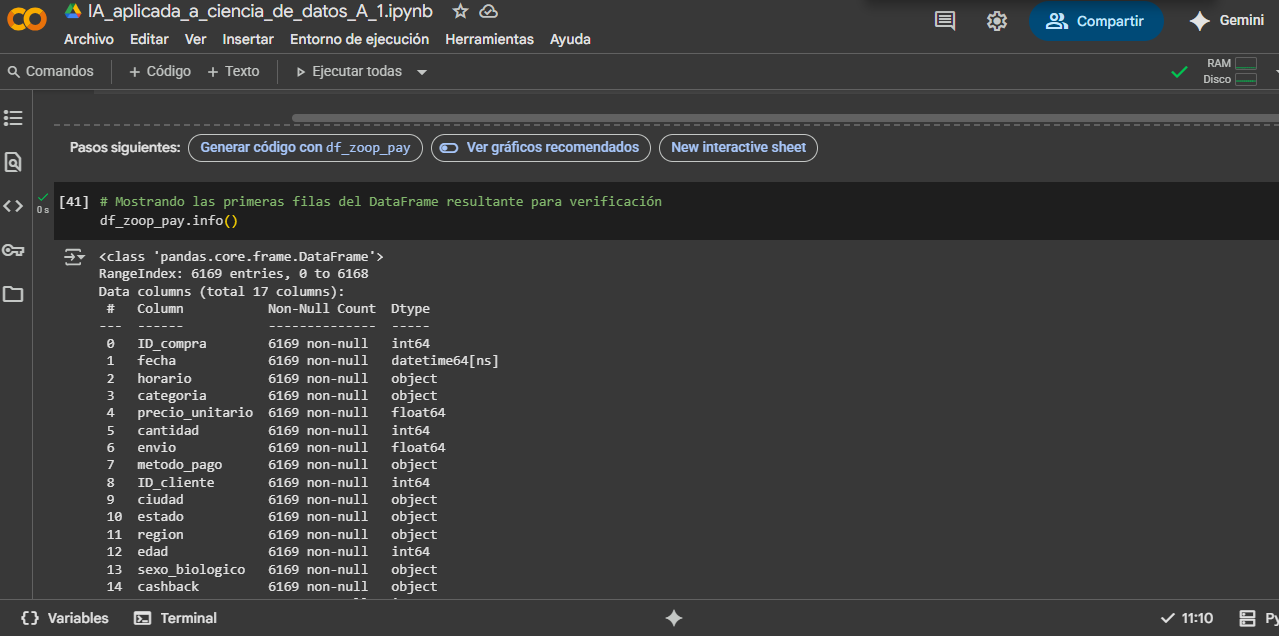The height and width of the screenshot is (636, 1279).
Task: Click the RangeIndex 6169 entries output line
Action: click(x=234, y=274)
